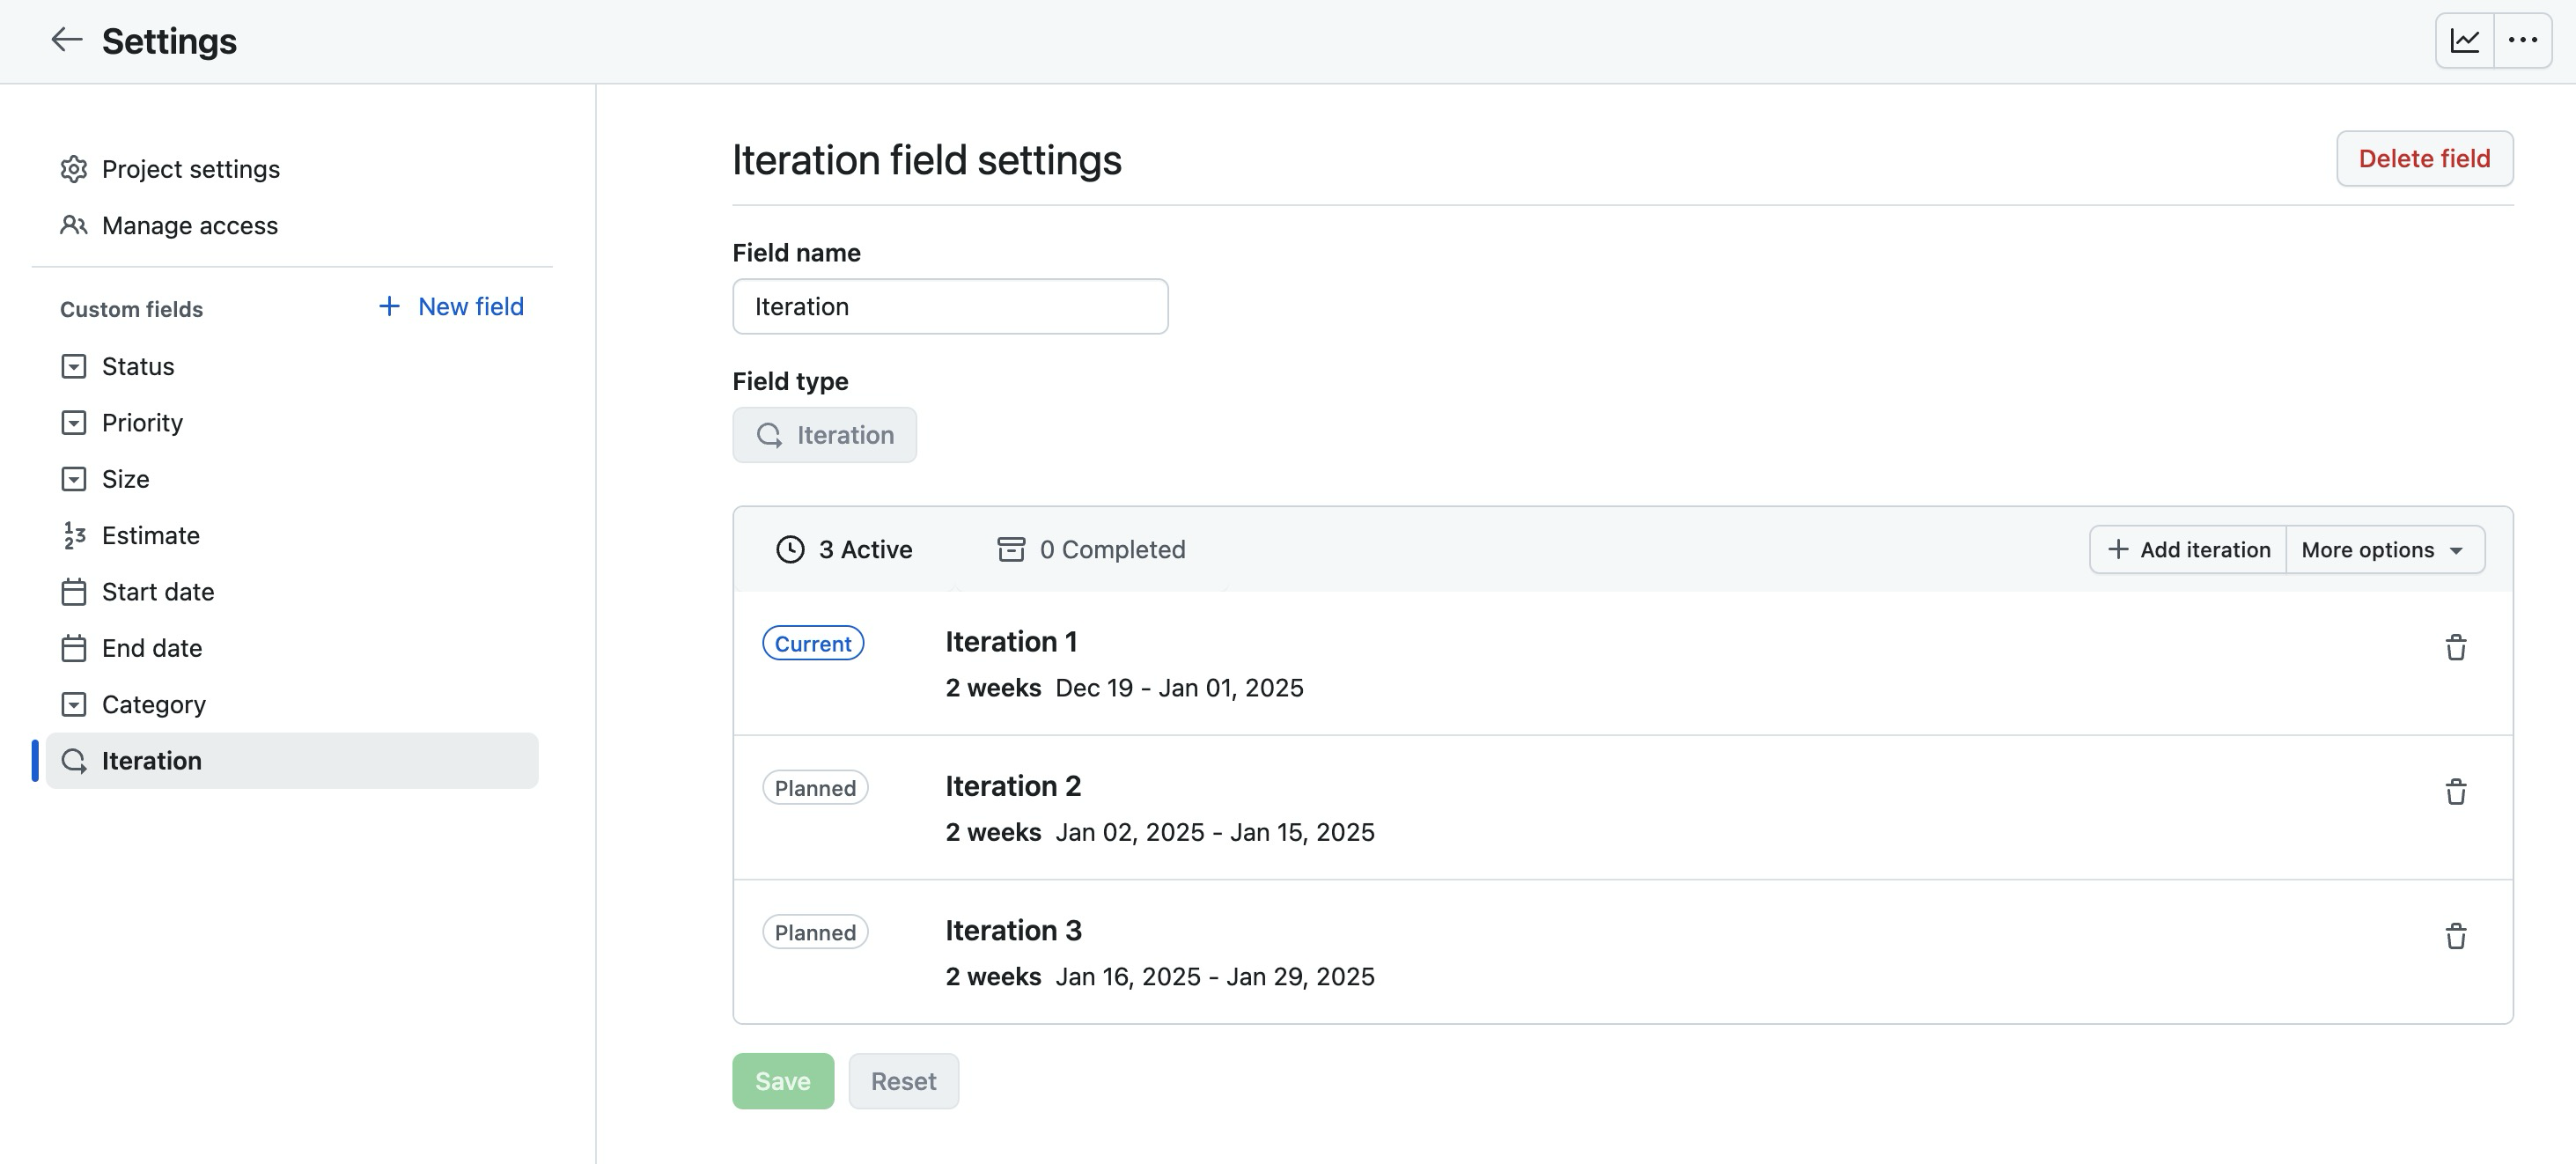Expand the More options dropdown
Screen dimensions: 2576x1164
coord(2383,549)
